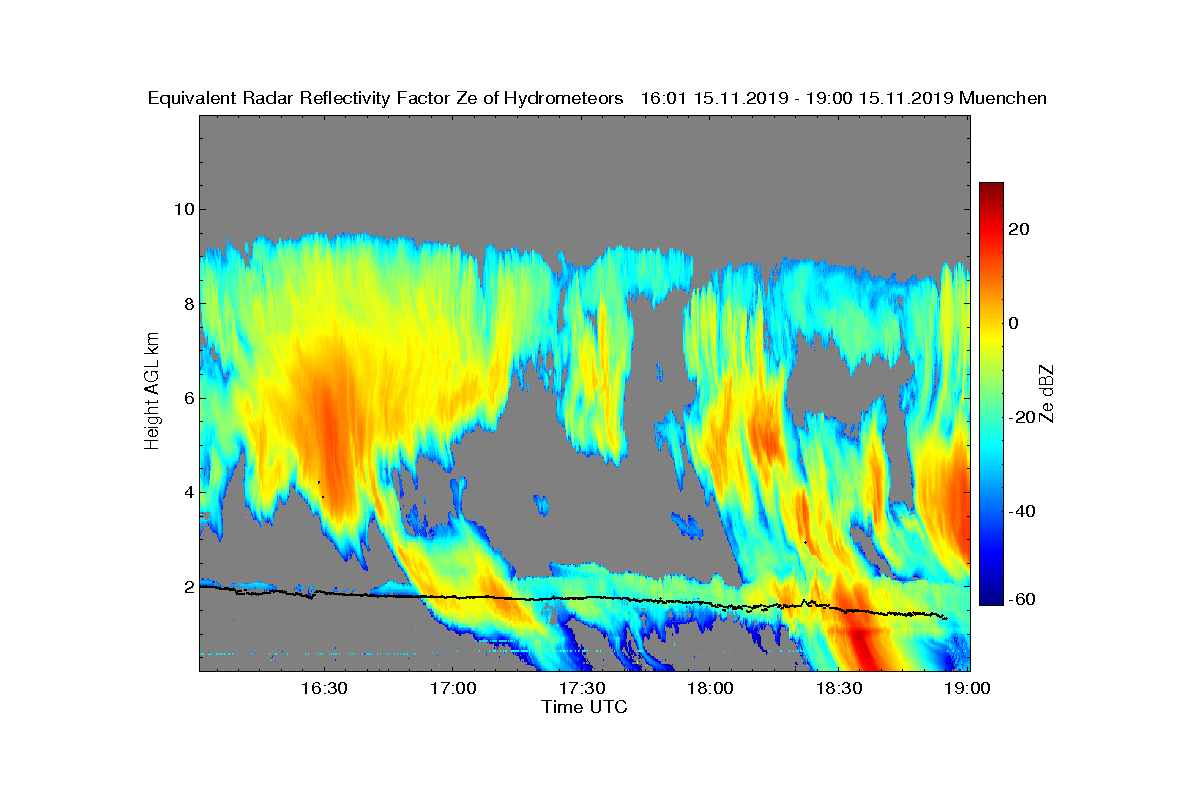
Task: Click the 18:00 time tick label
Action: (710, 689)
